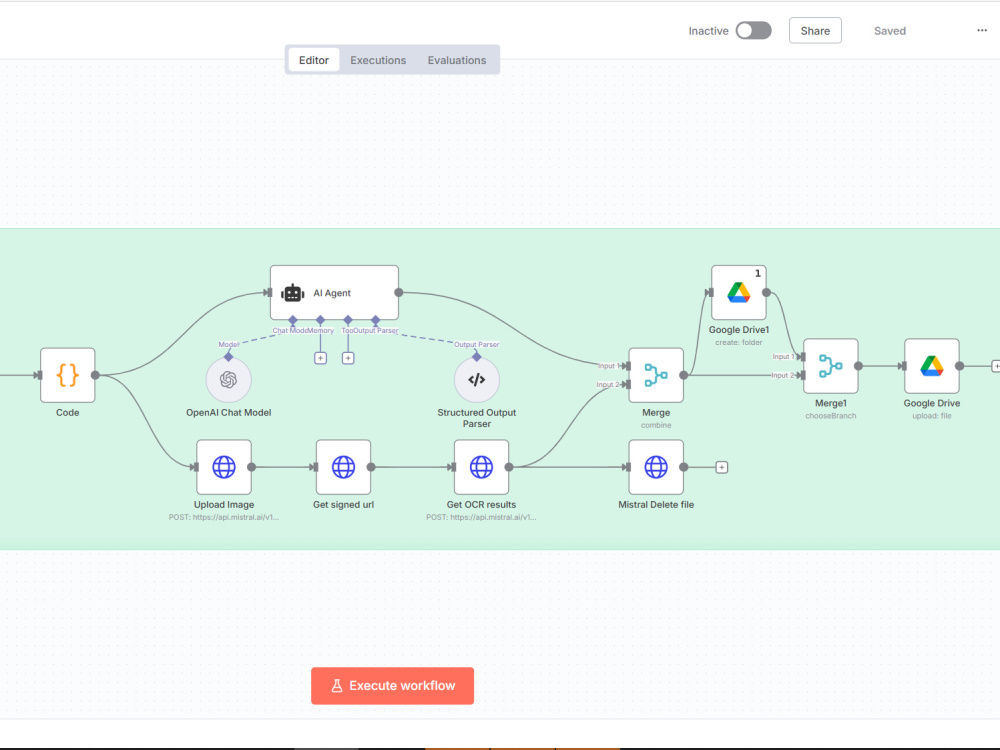1000x750 pixels.
Task: Open the Structured Output Parser node
Action: [x=476, y=380]
